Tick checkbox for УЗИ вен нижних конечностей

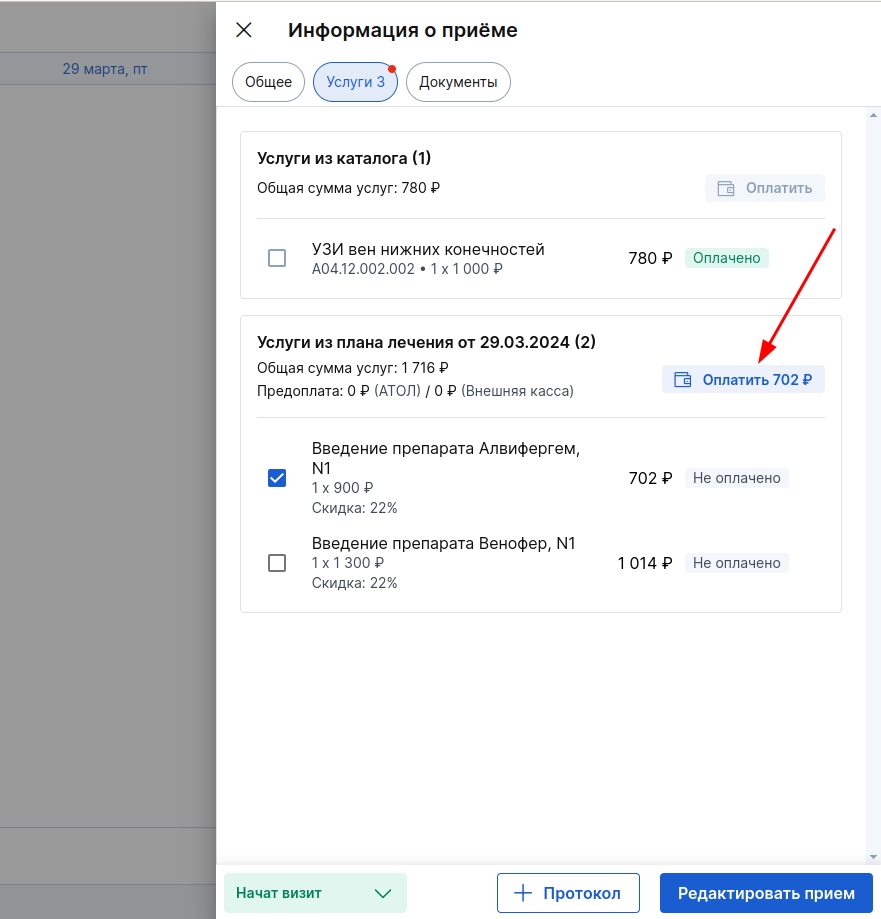click(277, 258)
